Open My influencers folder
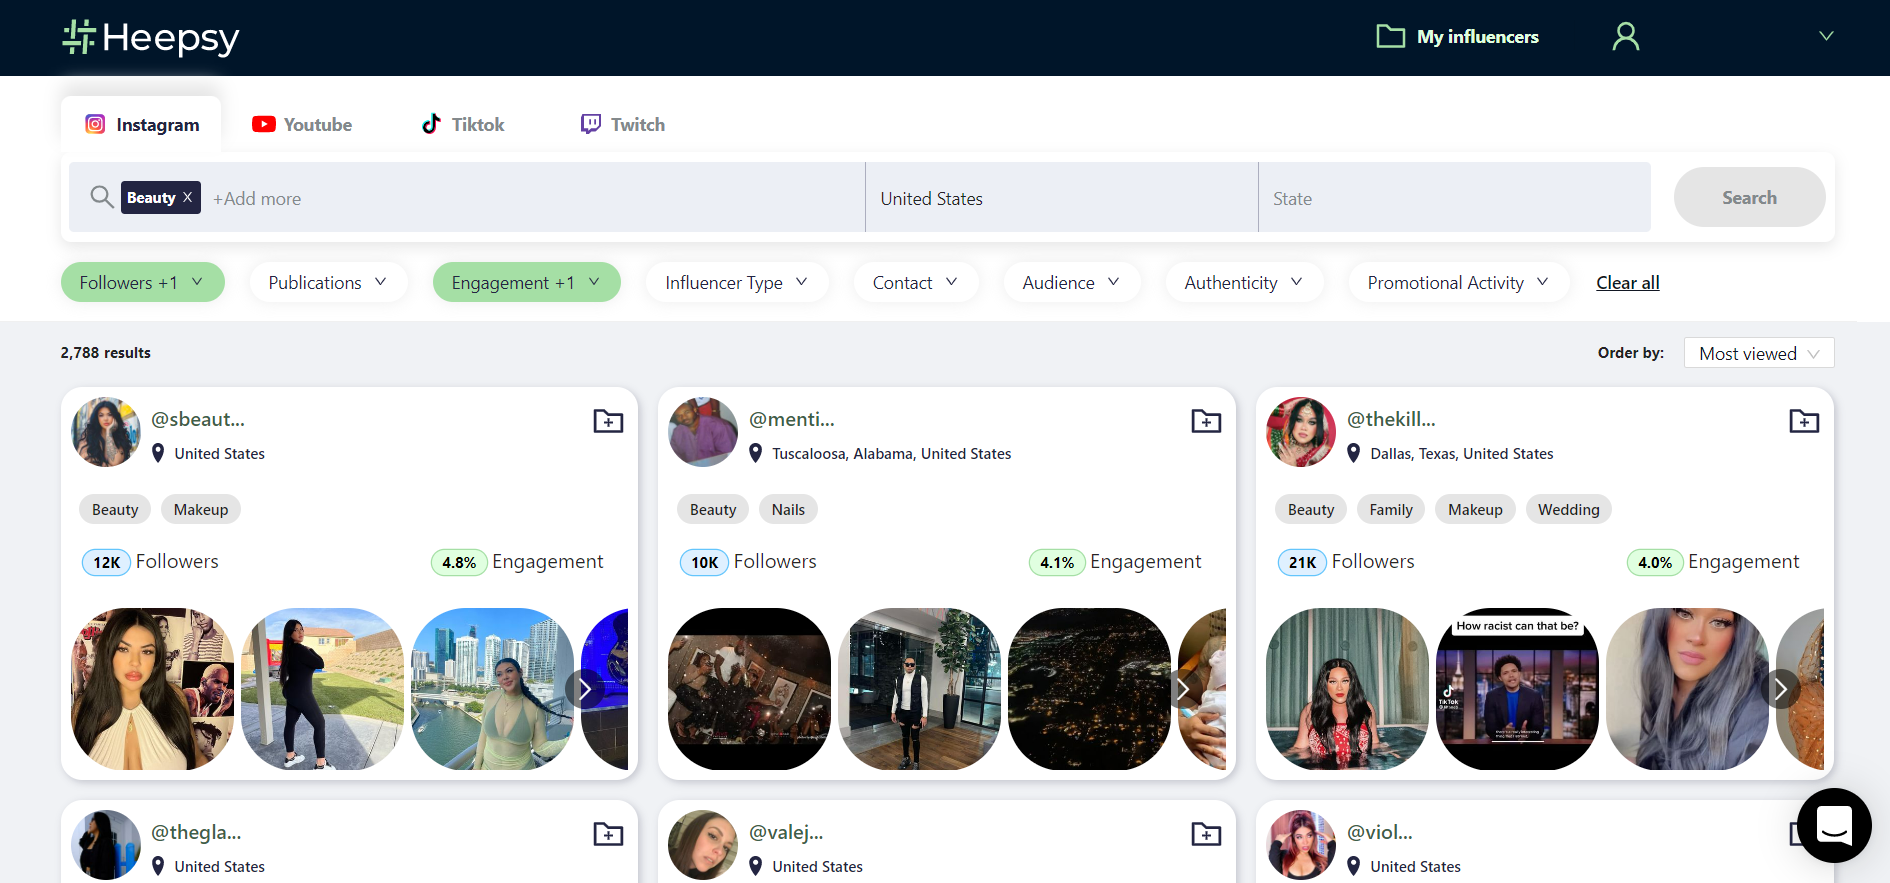 [1458, 37]
